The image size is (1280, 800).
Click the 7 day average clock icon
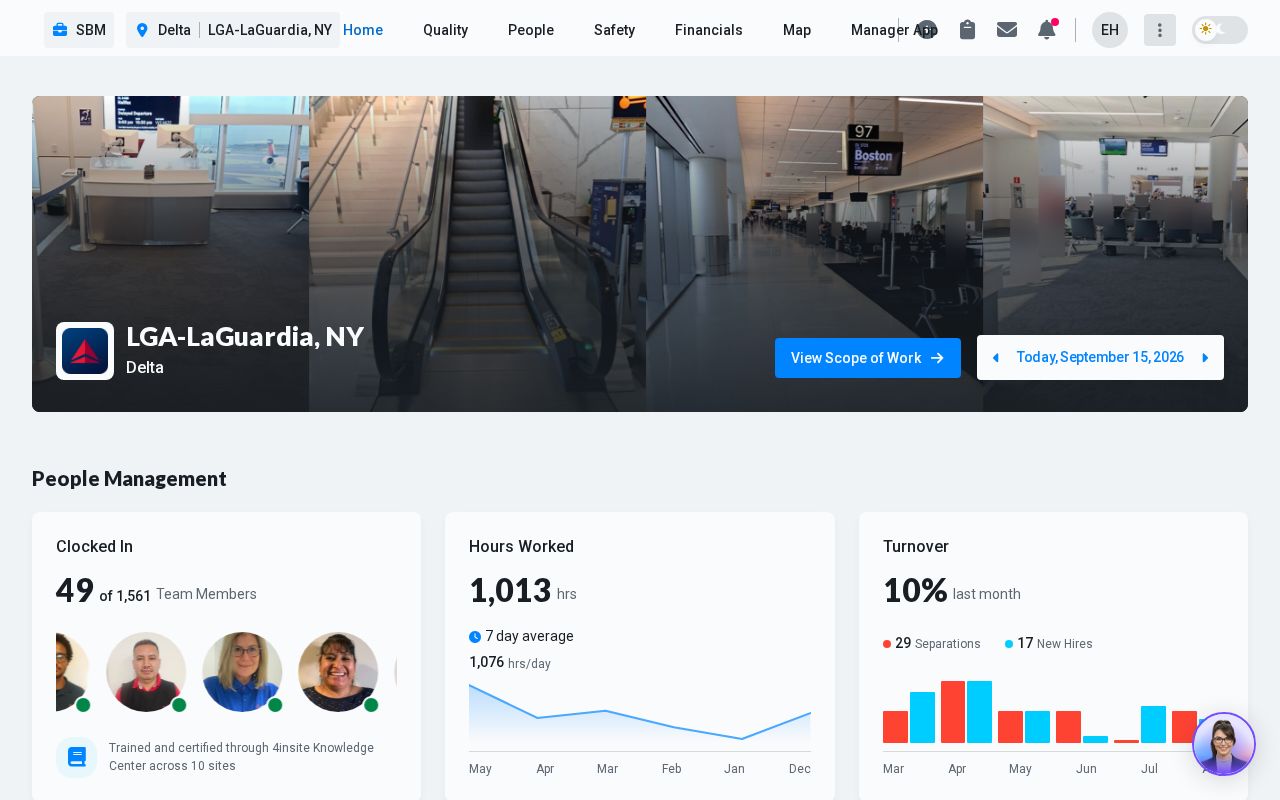click(x=475, y=637)
